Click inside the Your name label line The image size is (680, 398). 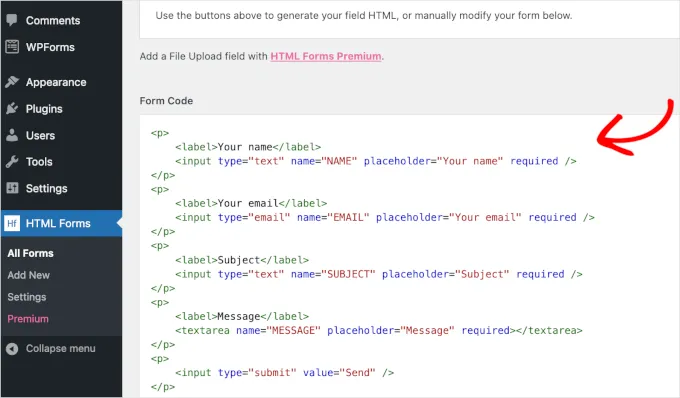point(248,147)
